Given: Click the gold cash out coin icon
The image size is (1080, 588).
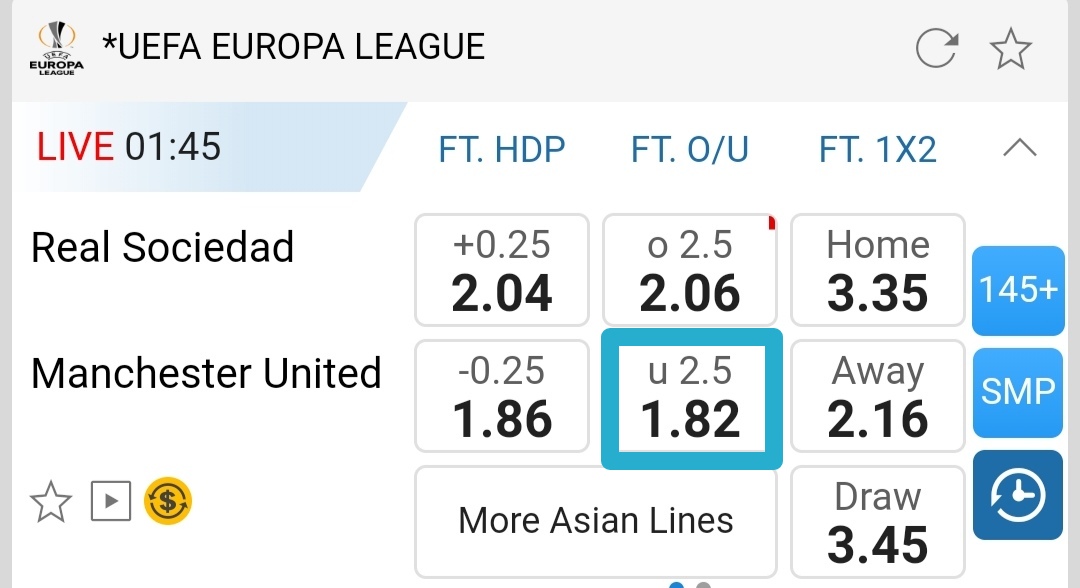Looking at the screenshot, I should click(x=168, y=501).
